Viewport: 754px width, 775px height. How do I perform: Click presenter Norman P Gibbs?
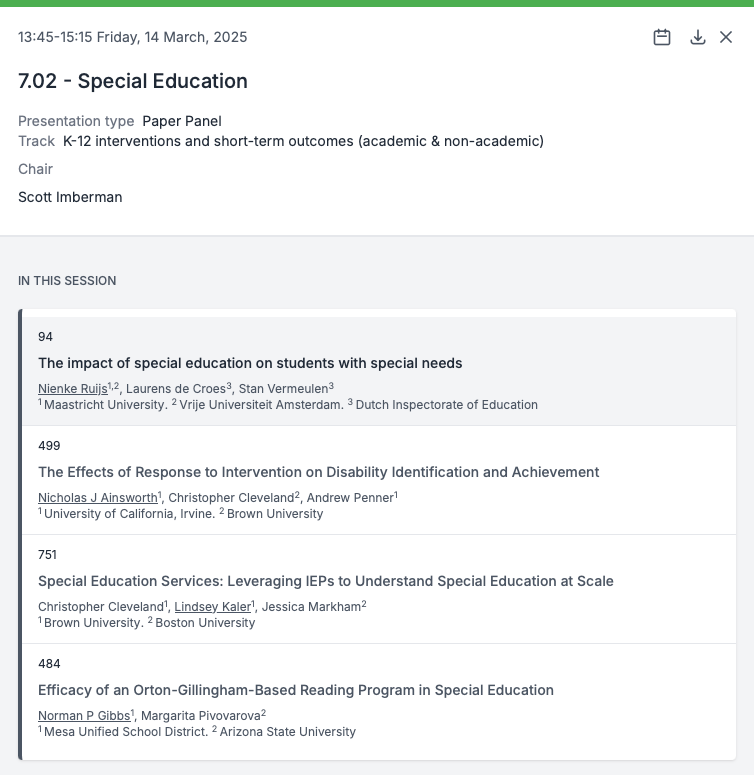[84, 715]
